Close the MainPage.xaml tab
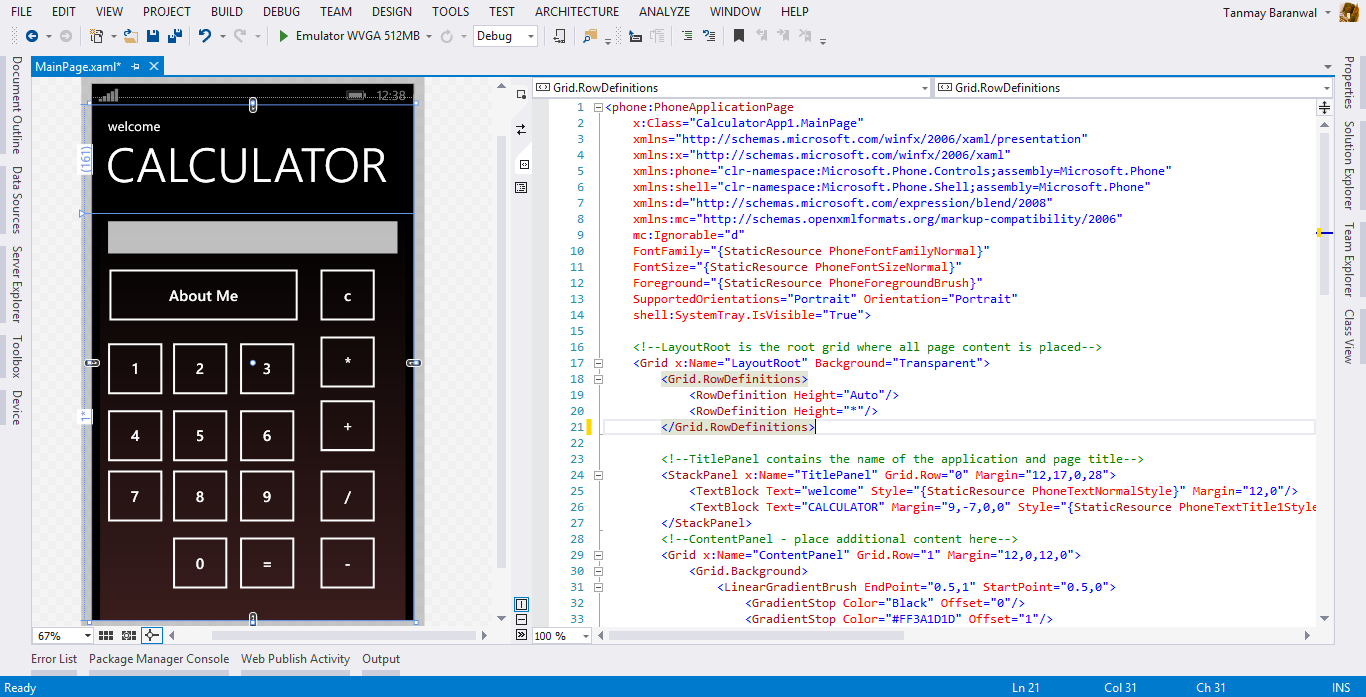1366x697 pixels. pyautogui.click(x=154, y=67)
